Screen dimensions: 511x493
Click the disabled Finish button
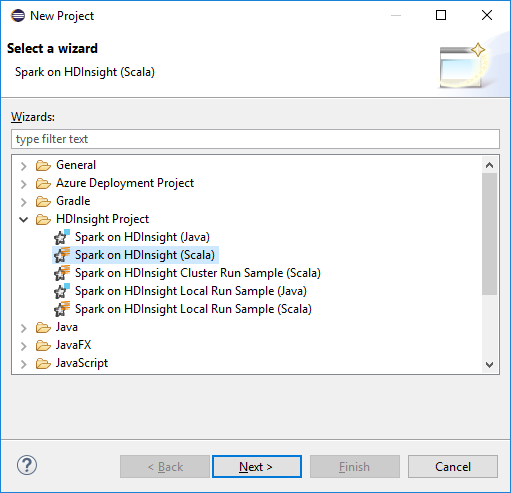pos(355,466)
